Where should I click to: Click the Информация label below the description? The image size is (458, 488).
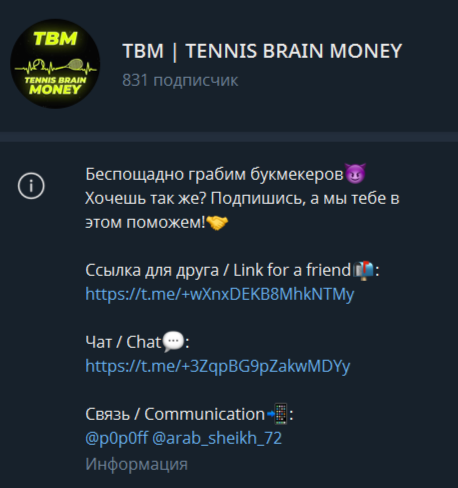click(137, 464)
